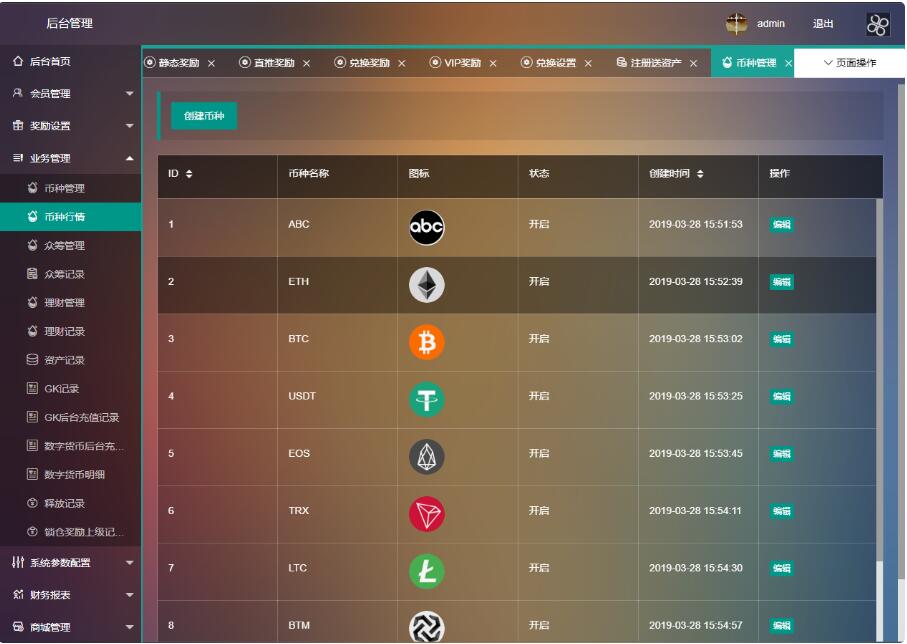
Task: Click the 业务管理 list icon
Action: (18, 157)
